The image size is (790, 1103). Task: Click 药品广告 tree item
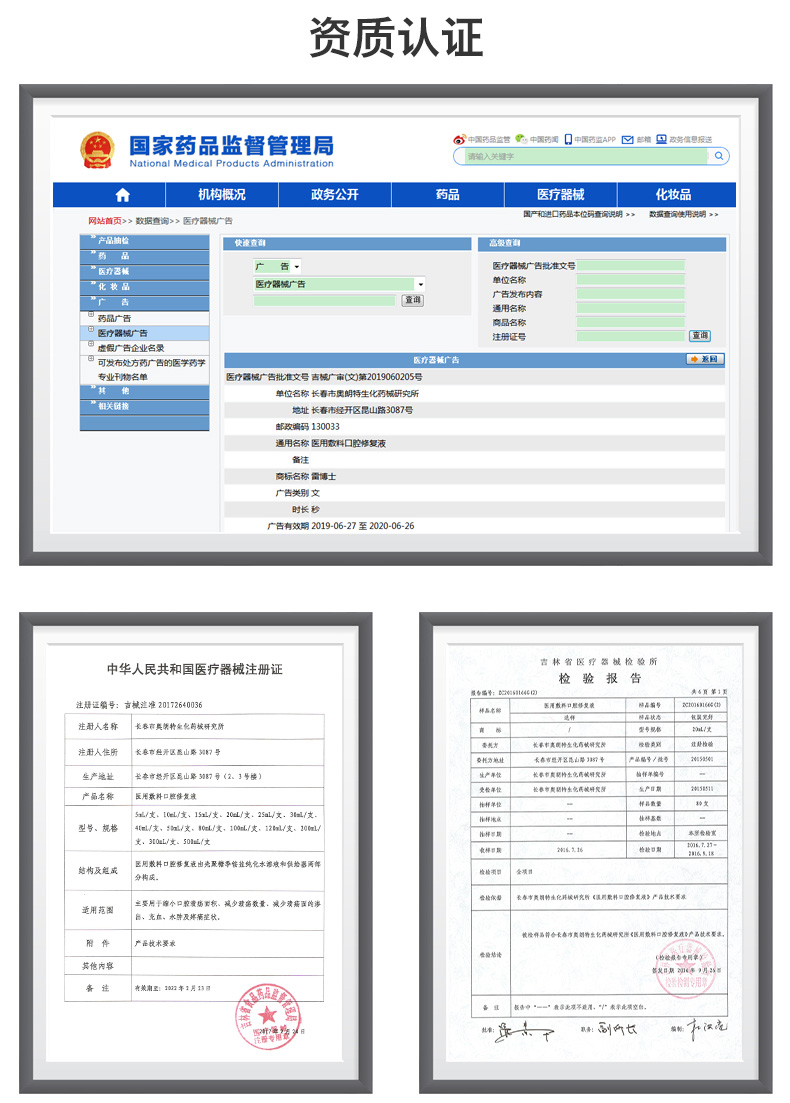point(114,319)
